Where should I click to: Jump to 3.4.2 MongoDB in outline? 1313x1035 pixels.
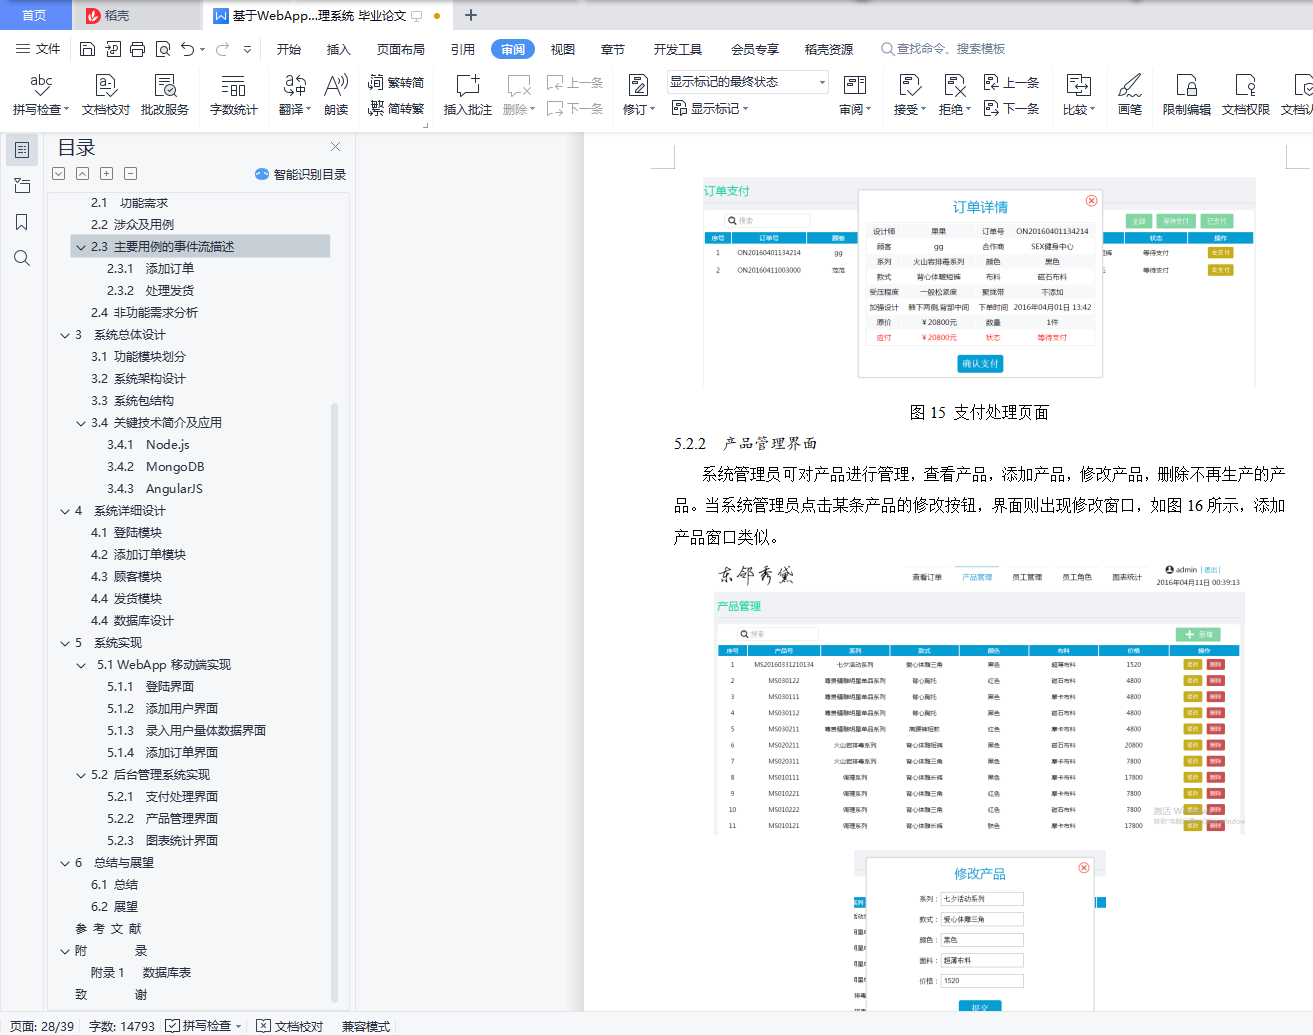(155, 467)
